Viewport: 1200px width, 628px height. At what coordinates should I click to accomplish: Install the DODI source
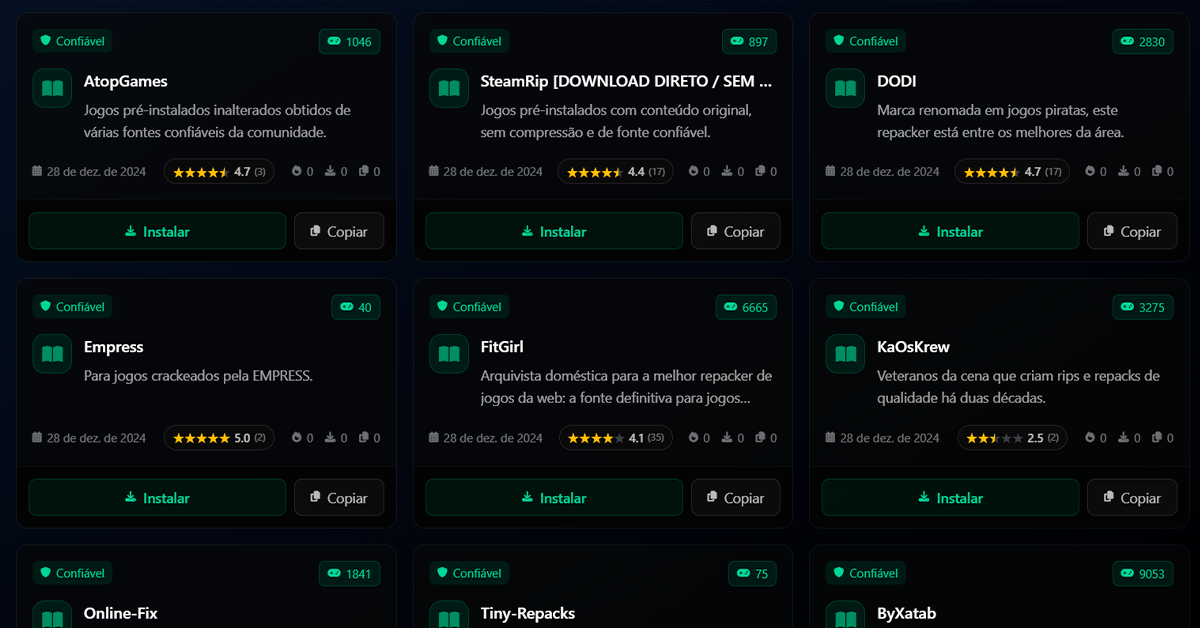point(950,231)
